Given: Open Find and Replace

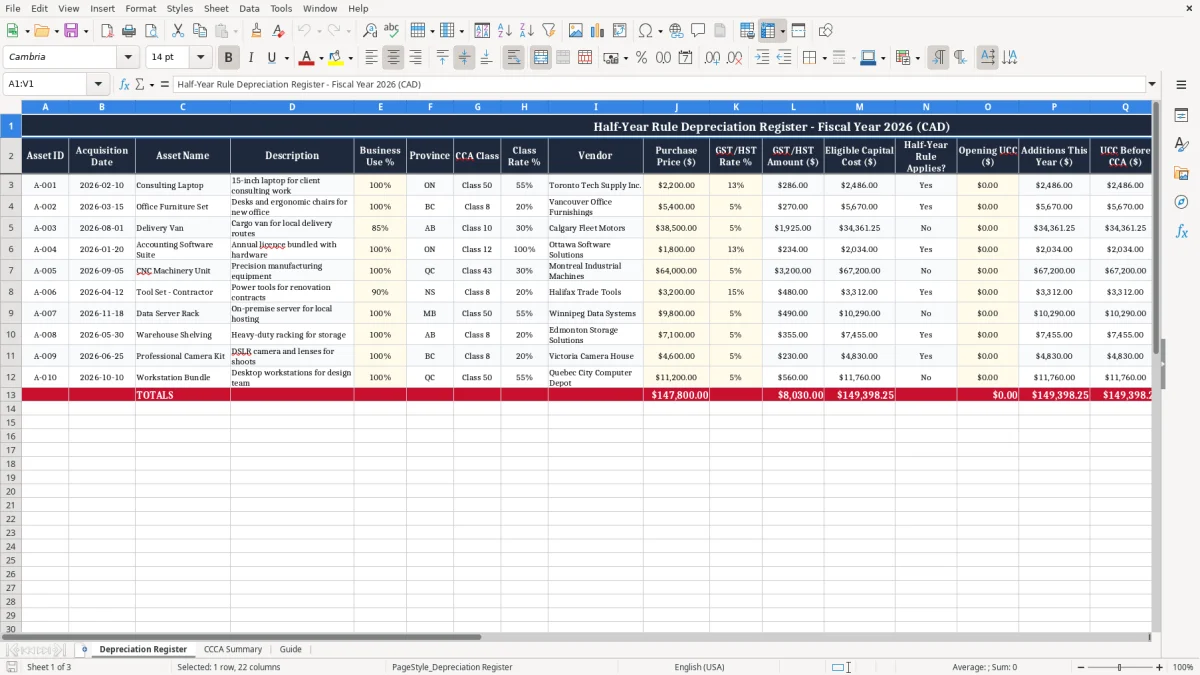Looking at the screenshot, I should point(370,31).
